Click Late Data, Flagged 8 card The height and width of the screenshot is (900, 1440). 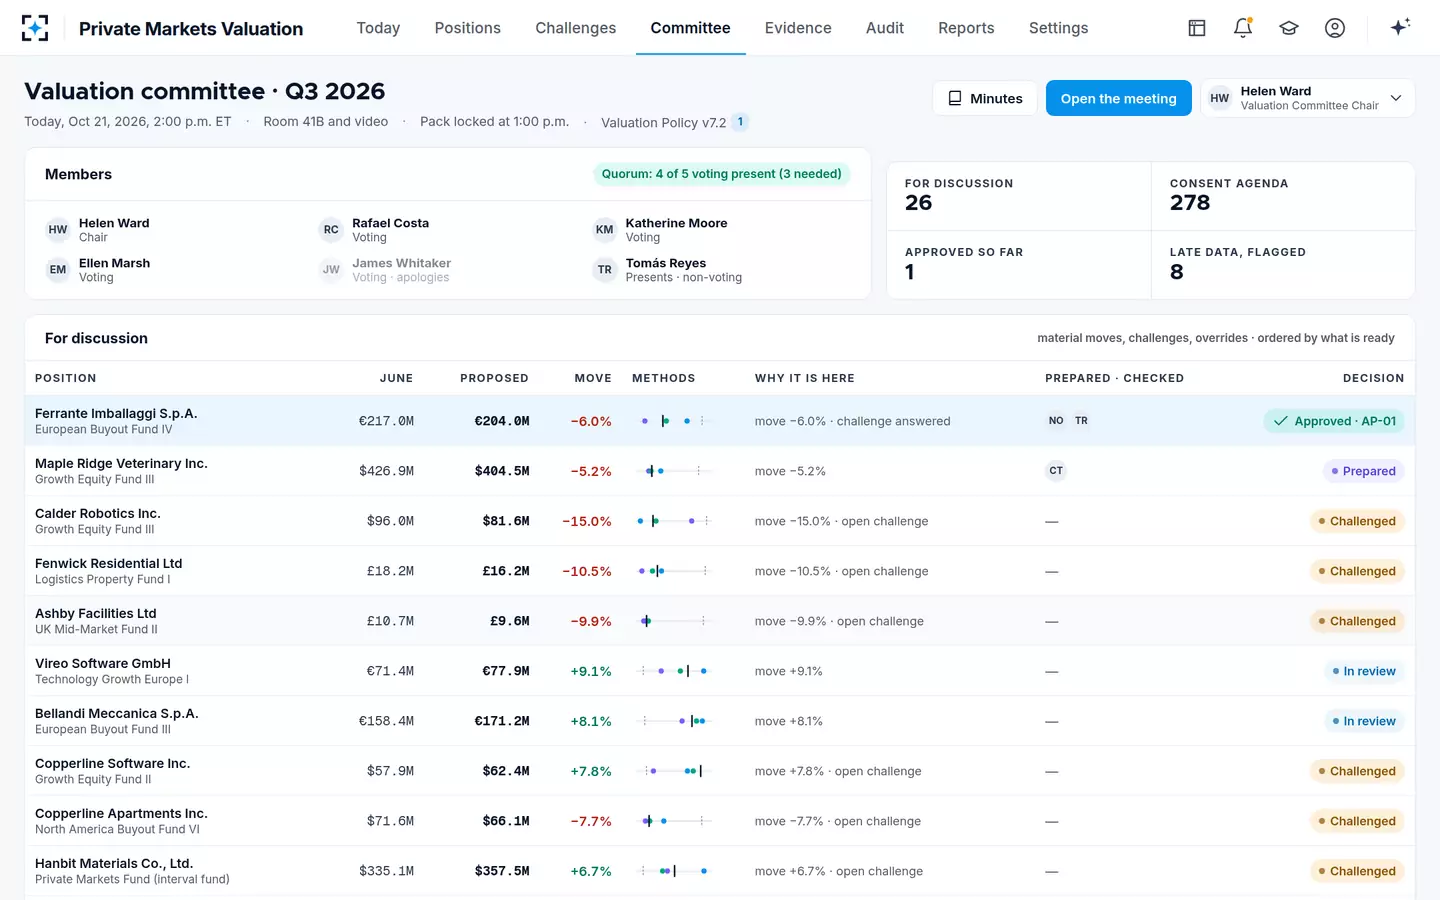coord(1283,265)
